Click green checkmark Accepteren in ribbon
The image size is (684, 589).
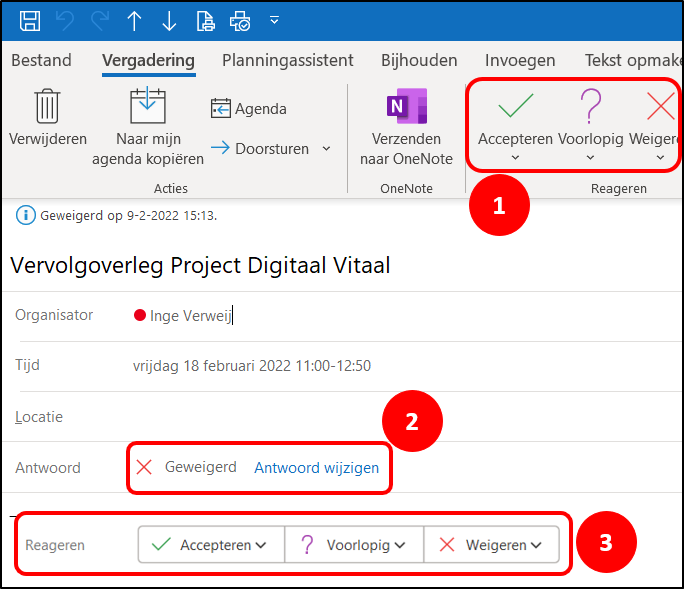[x=516, y=106]
